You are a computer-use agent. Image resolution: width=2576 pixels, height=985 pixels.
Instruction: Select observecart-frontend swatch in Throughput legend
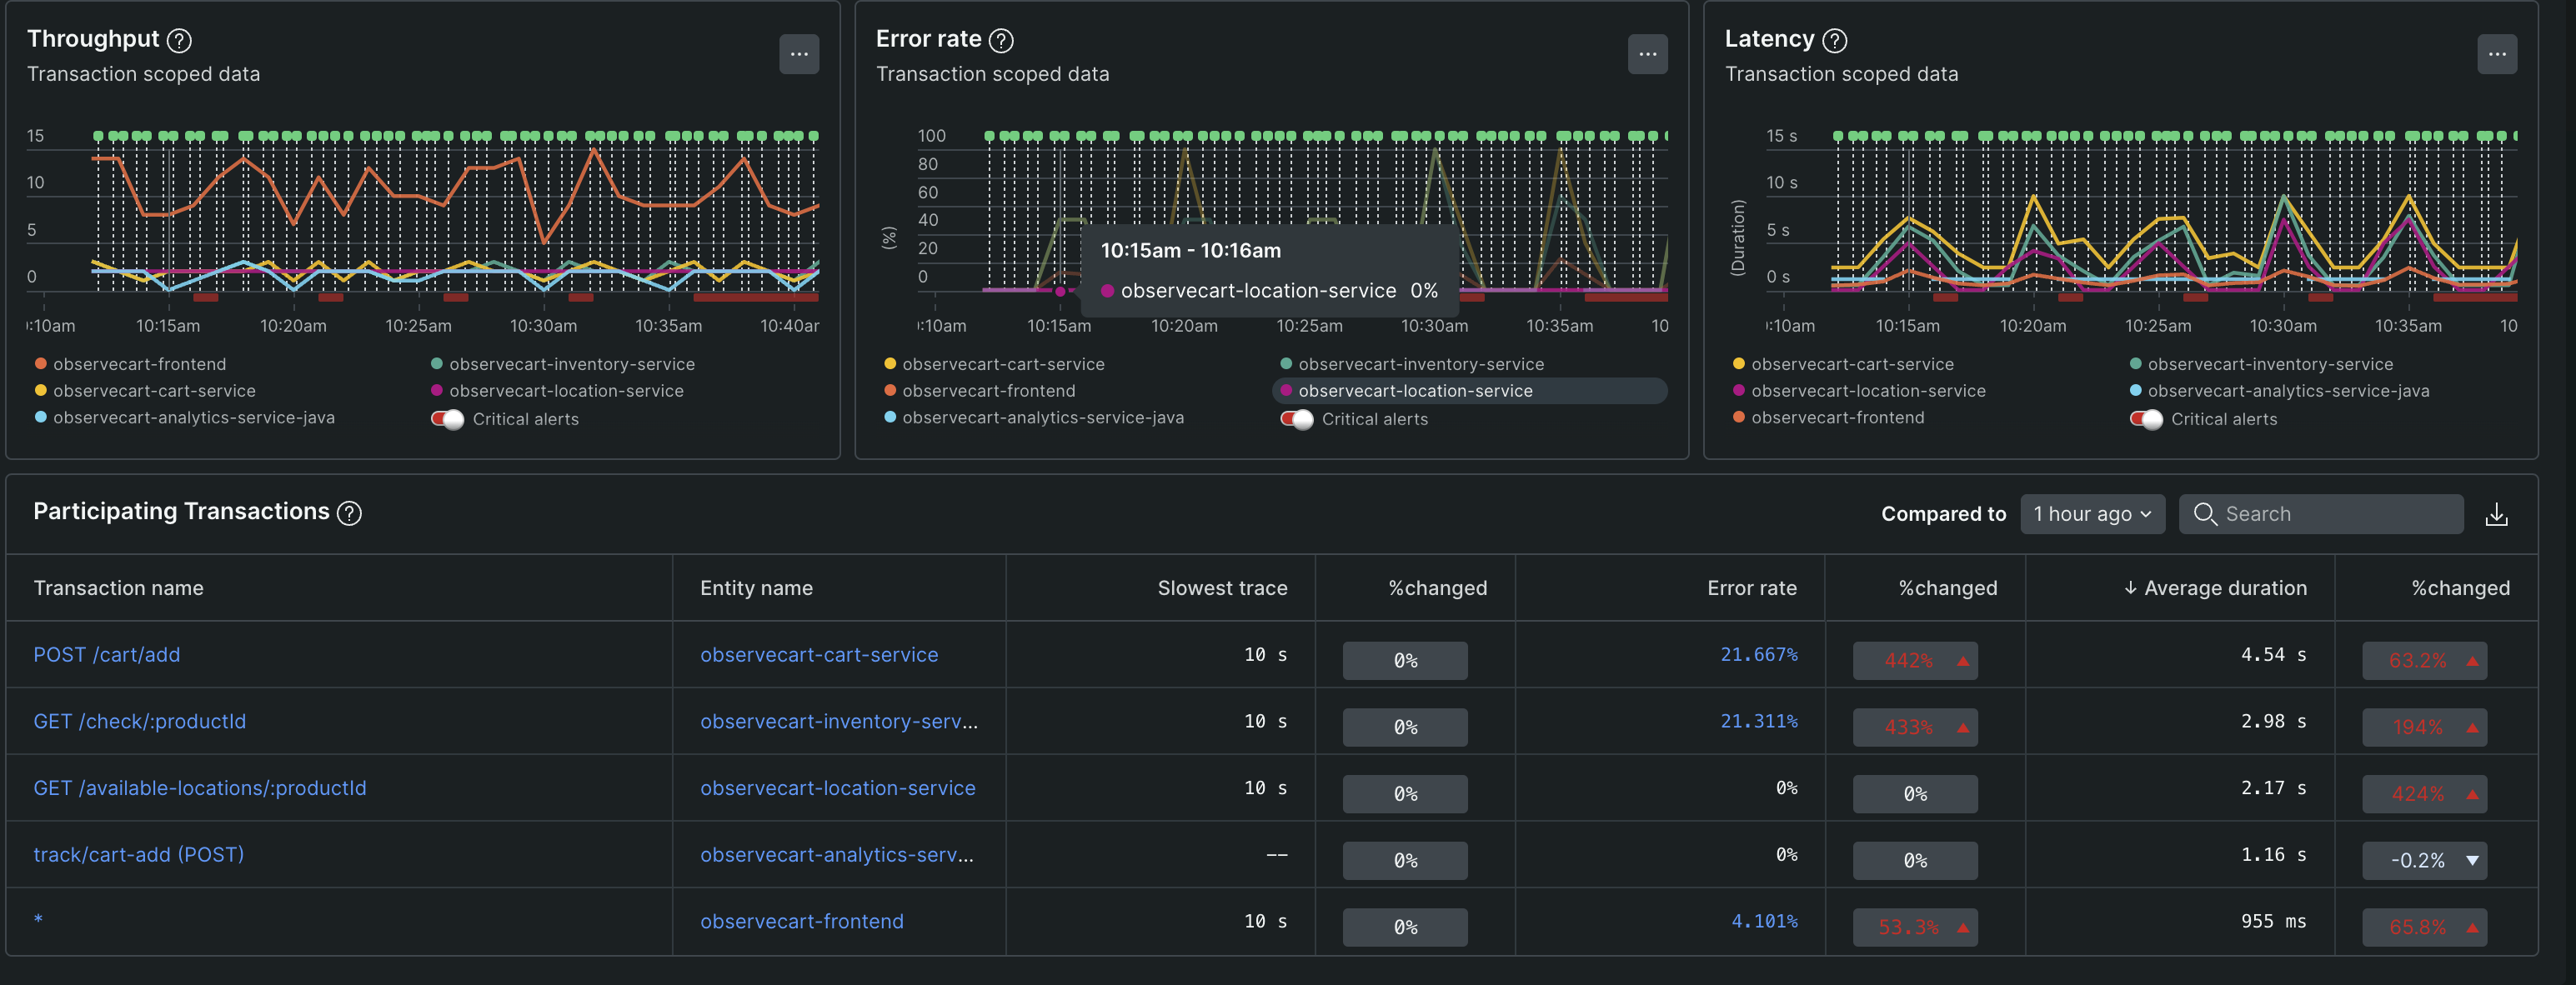click(41, 364)
